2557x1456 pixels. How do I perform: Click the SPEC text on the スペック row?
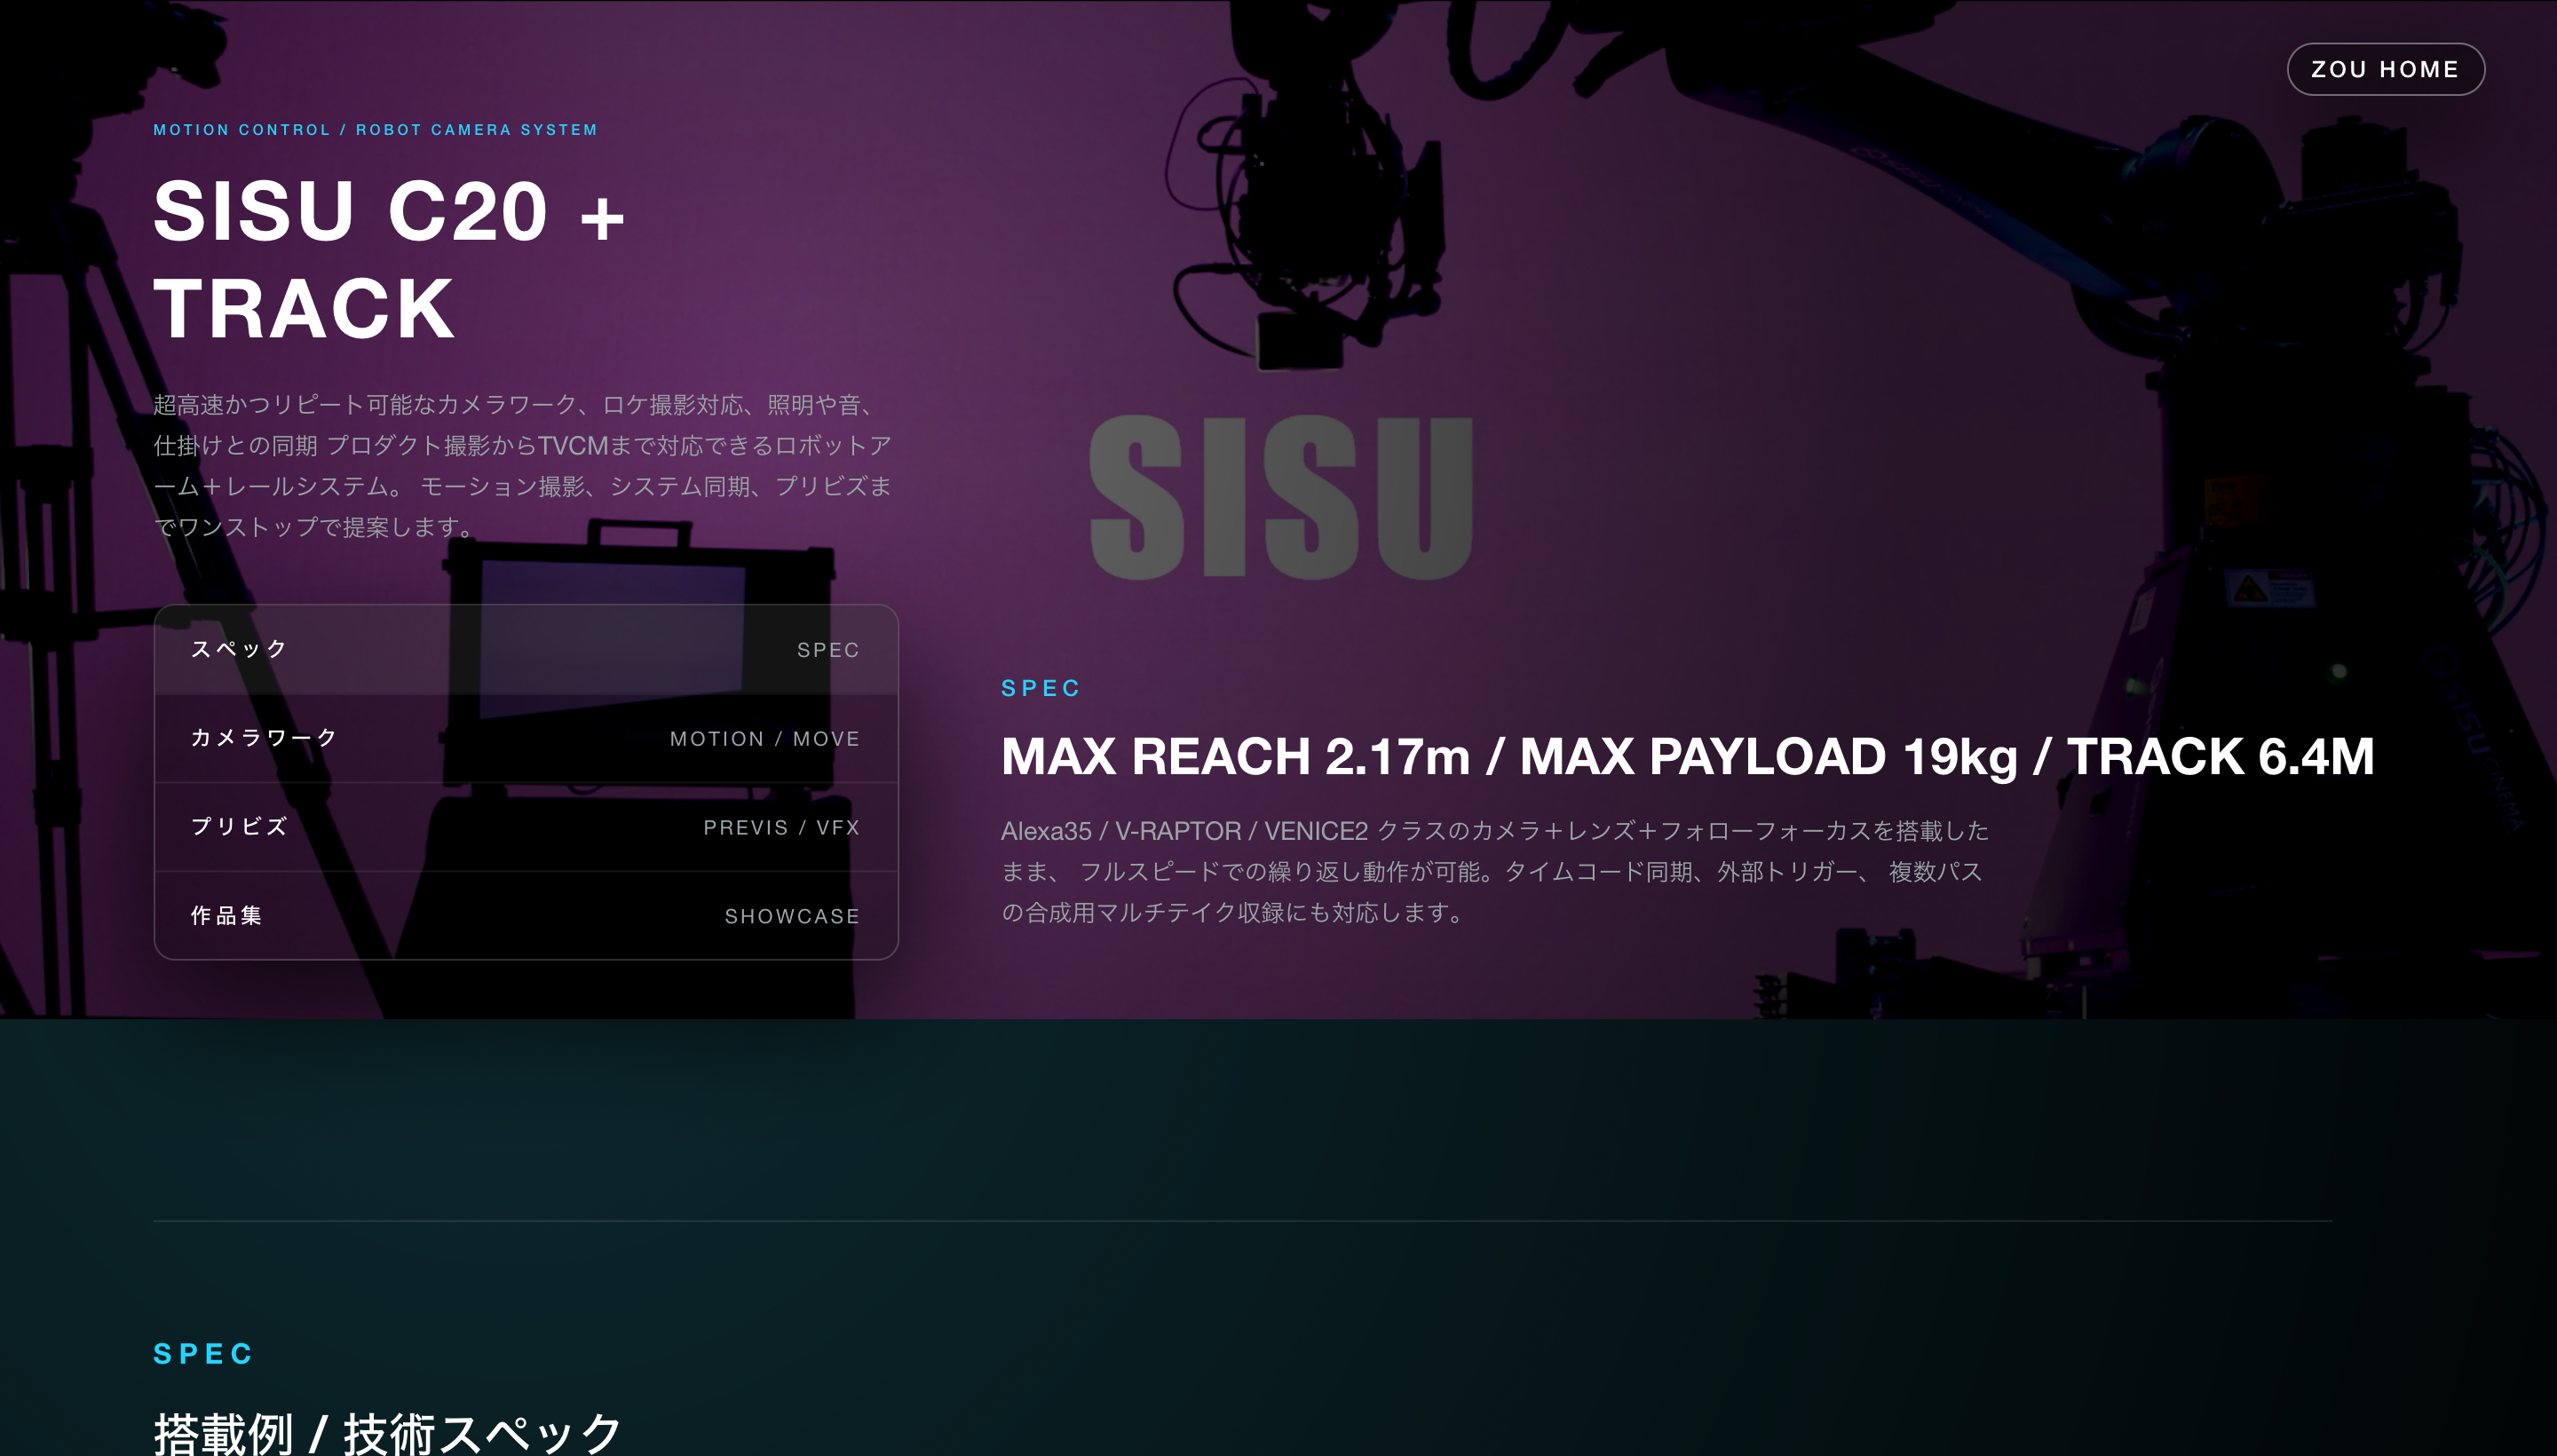click(x=828, y=648)
